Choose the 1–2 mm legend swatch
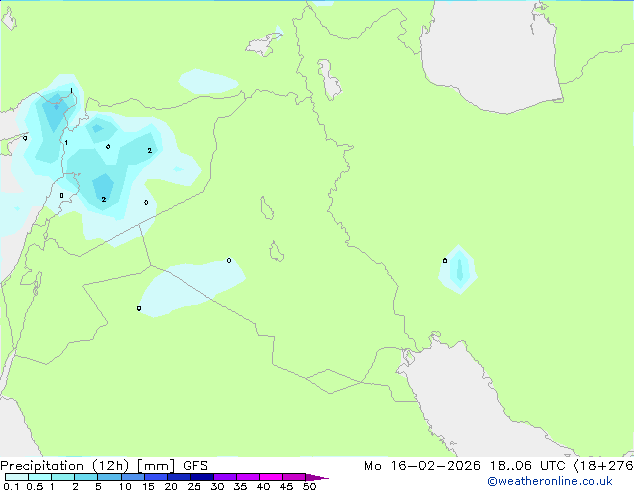The height and width of the screenshot is (490, 634). click(x=63, y=477)
